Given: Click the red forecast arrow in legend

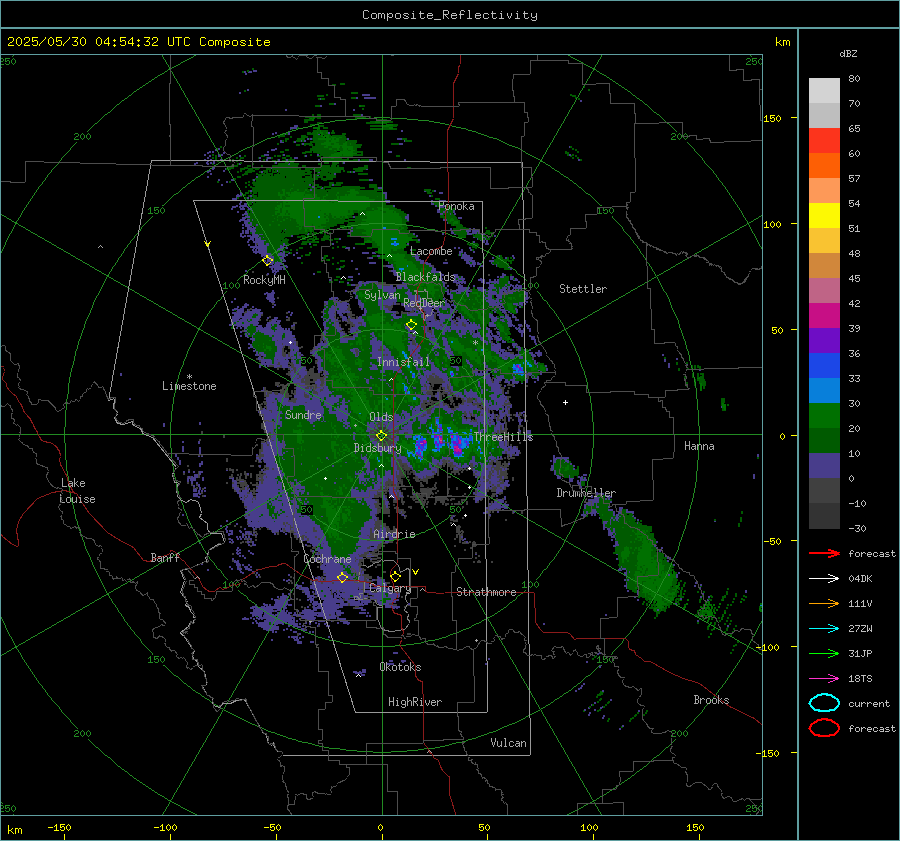Looking at the screenshot, I should (824, 553).
